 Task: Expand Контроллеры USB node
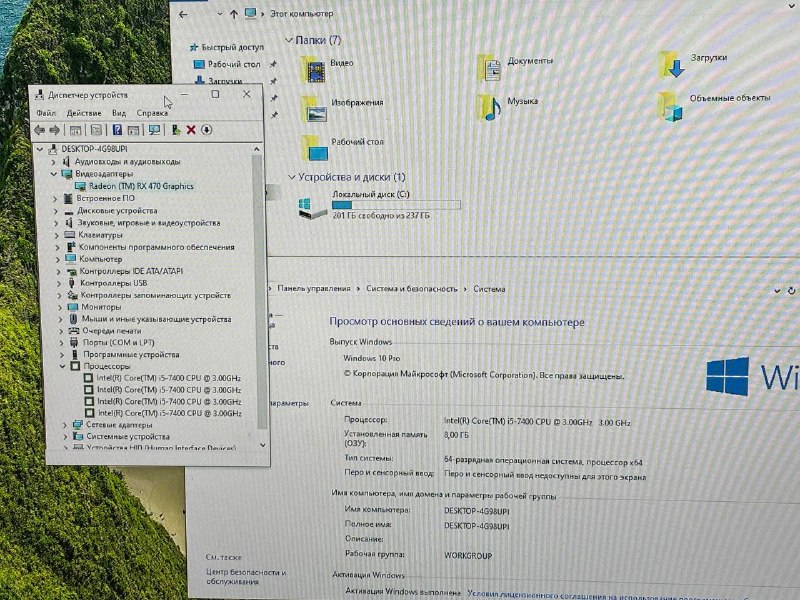[x=59, y=283]
